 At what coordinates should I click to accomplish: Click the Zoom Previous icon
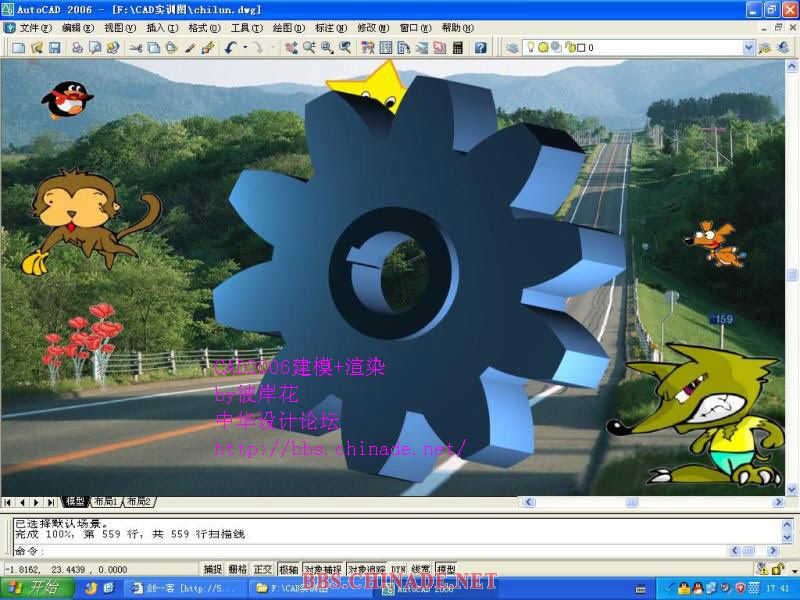pyautogui.click(x=345, y=47)
